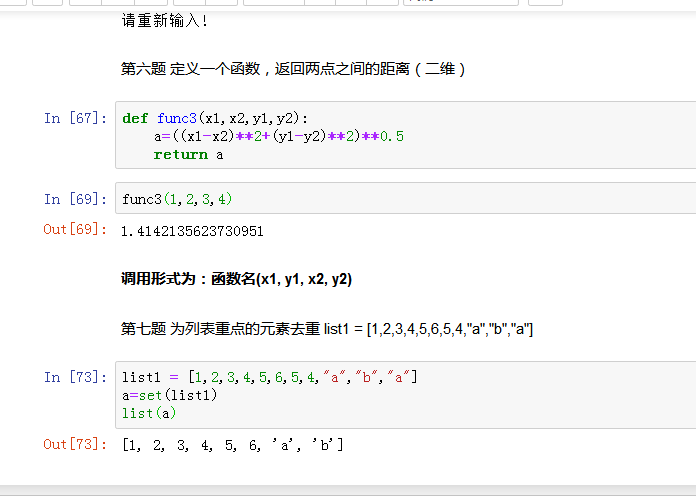Click the deduplicated list output [1, 2, 3...]
The width and height of the screenshot is (696, 497).
point(232,444)
